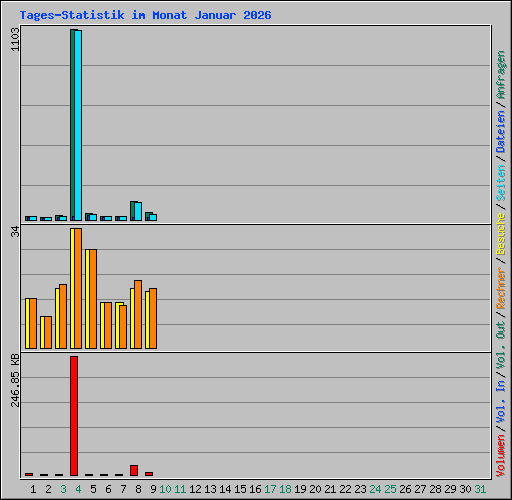512x500 pixels.
Task: Click the 1103 axis maximum label
Action: (x=15, y=39)
